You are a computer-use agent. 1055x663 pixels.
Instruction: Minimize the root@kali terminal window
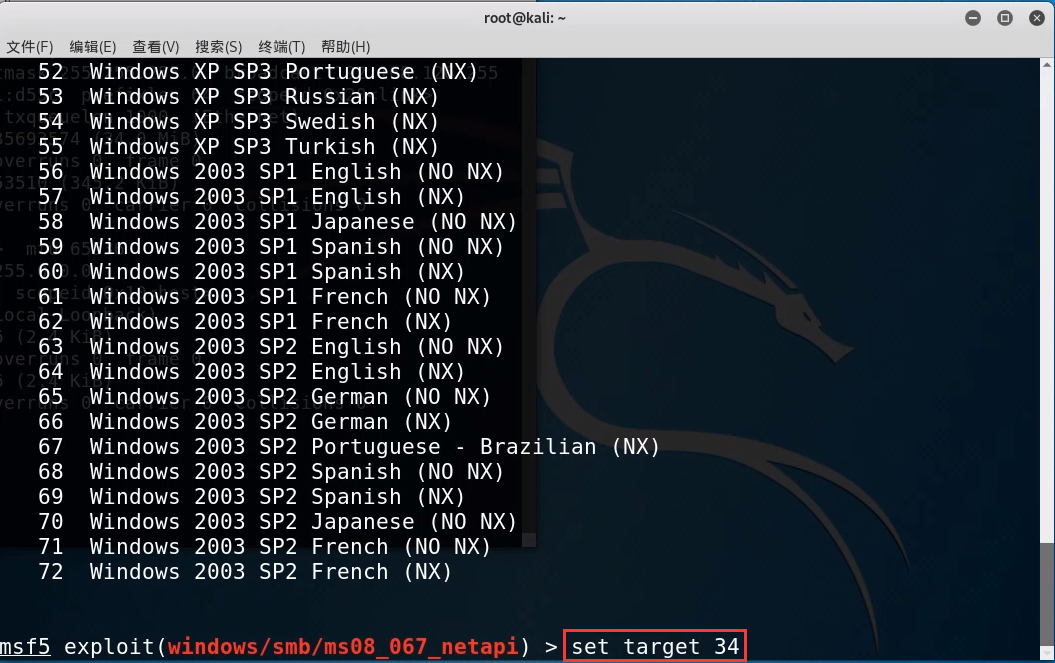click(973, 18)
